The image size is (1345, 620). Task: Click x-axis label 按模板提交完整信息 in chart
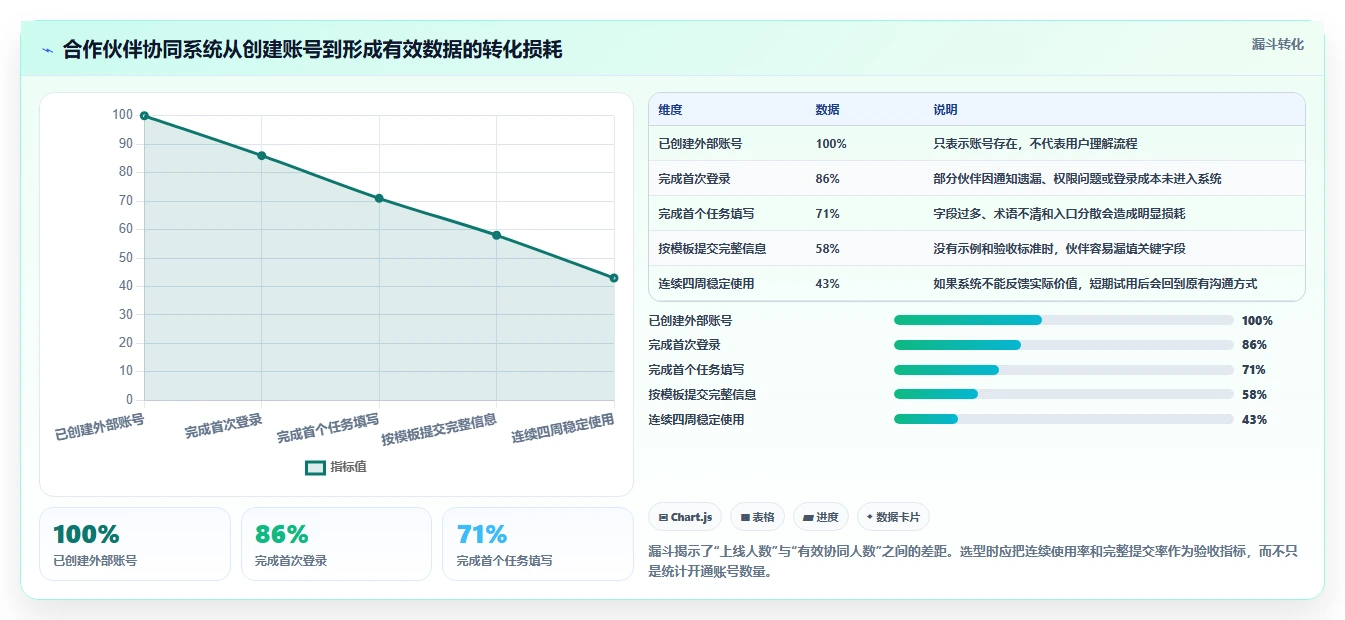(x=439, y=430)
